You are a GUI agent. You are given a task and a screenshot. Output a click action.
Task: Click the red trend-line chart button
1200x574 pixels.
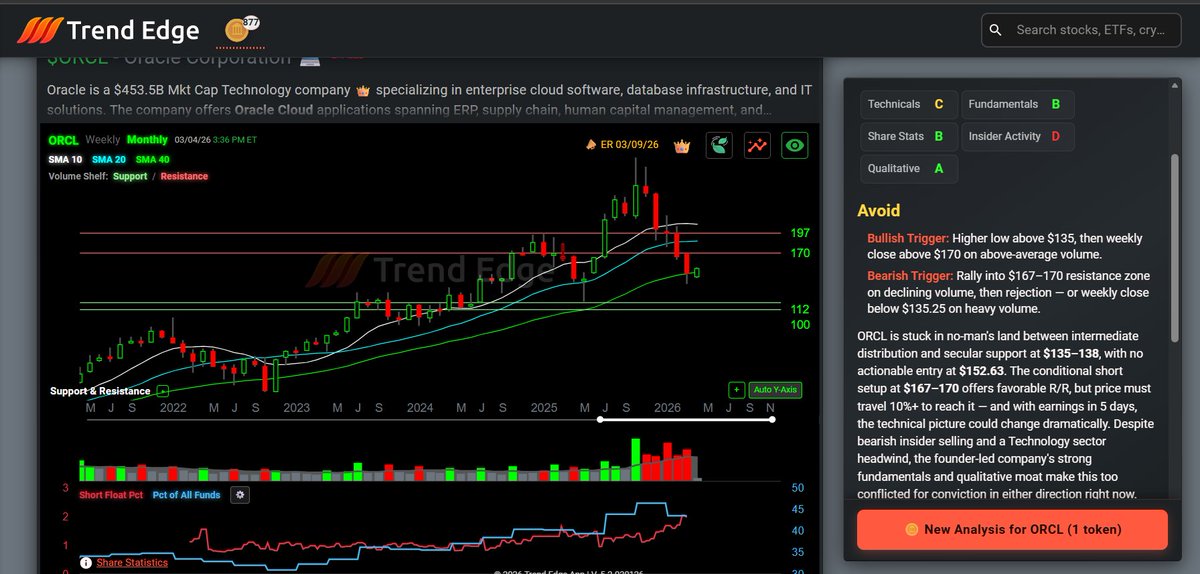757,145
